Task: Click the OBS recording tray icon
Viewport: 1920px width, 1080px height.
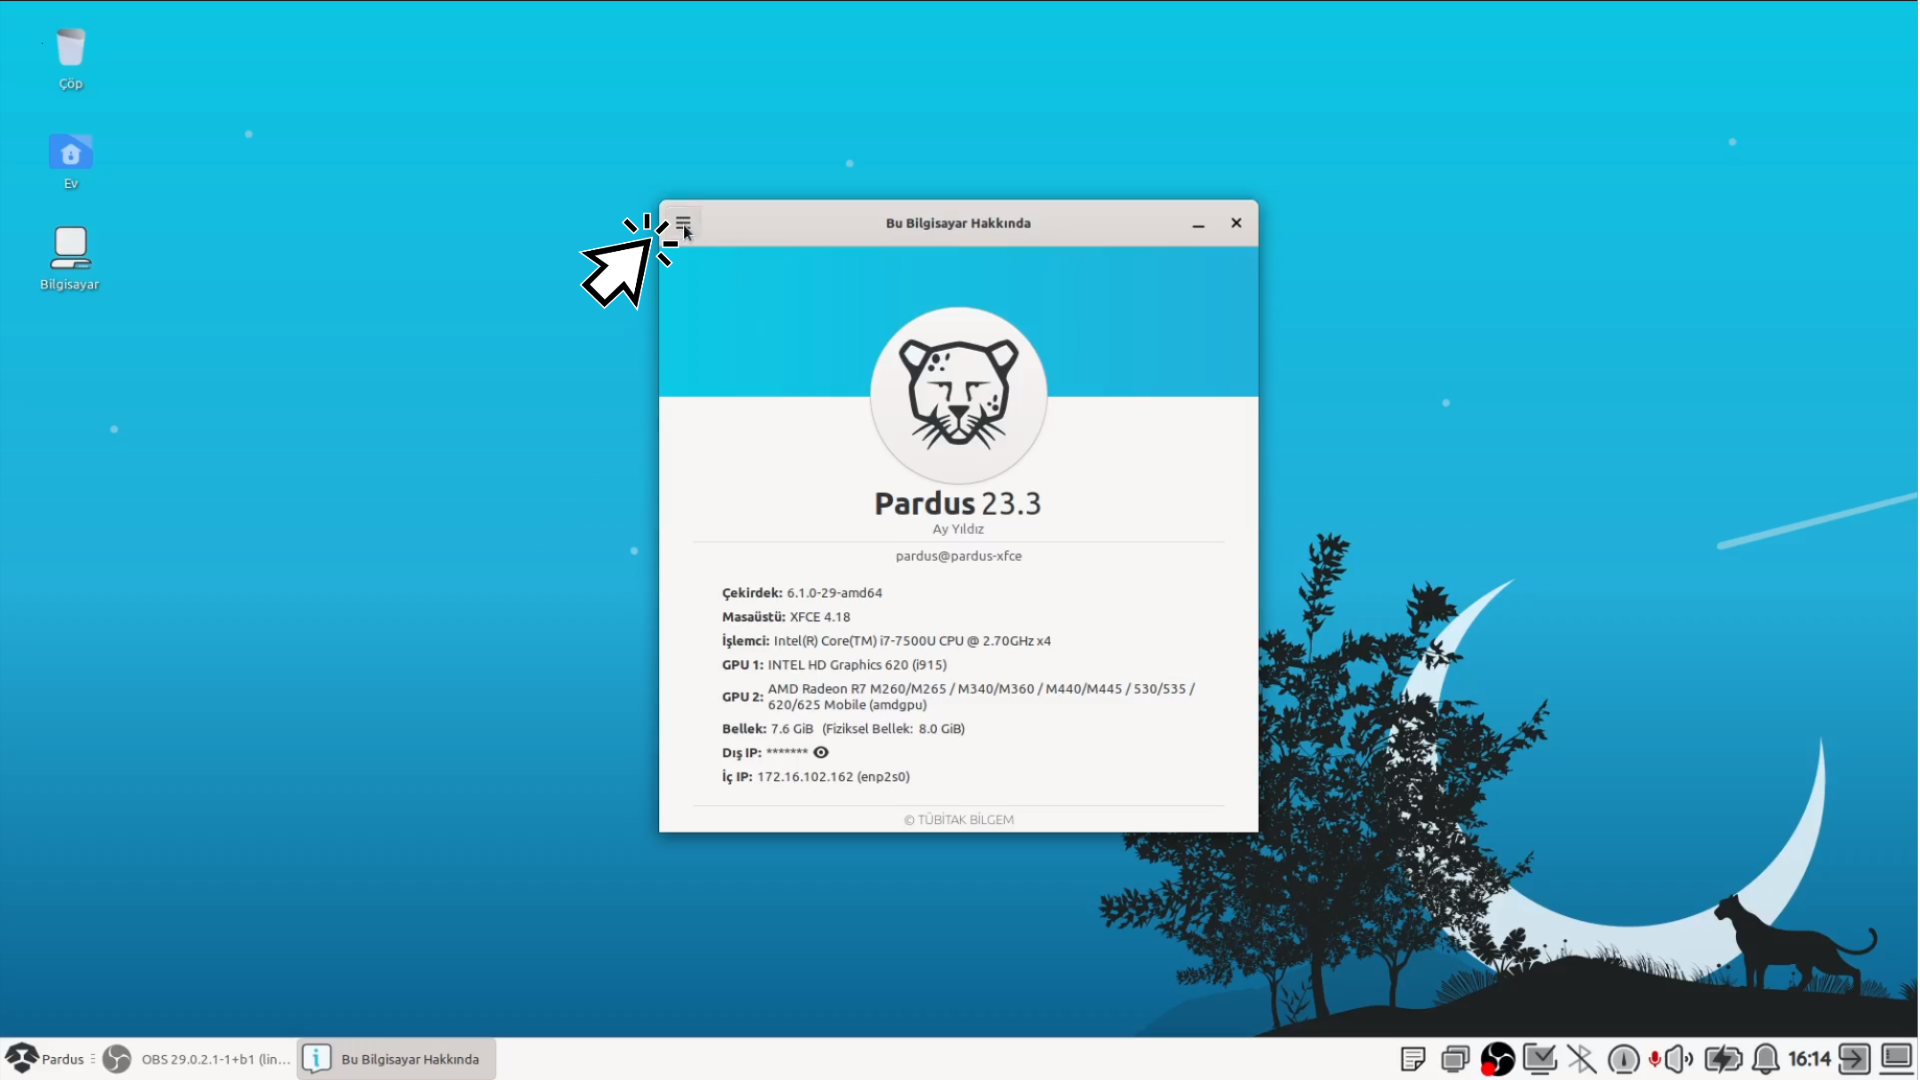Action: pos(1497,1059)
